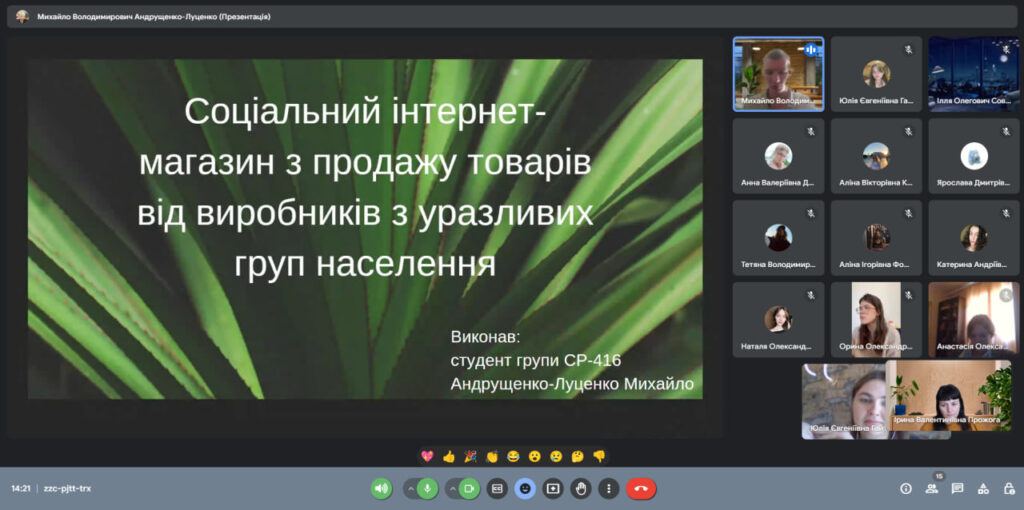Click the green speaker audio button

click(x=381, y=489)
